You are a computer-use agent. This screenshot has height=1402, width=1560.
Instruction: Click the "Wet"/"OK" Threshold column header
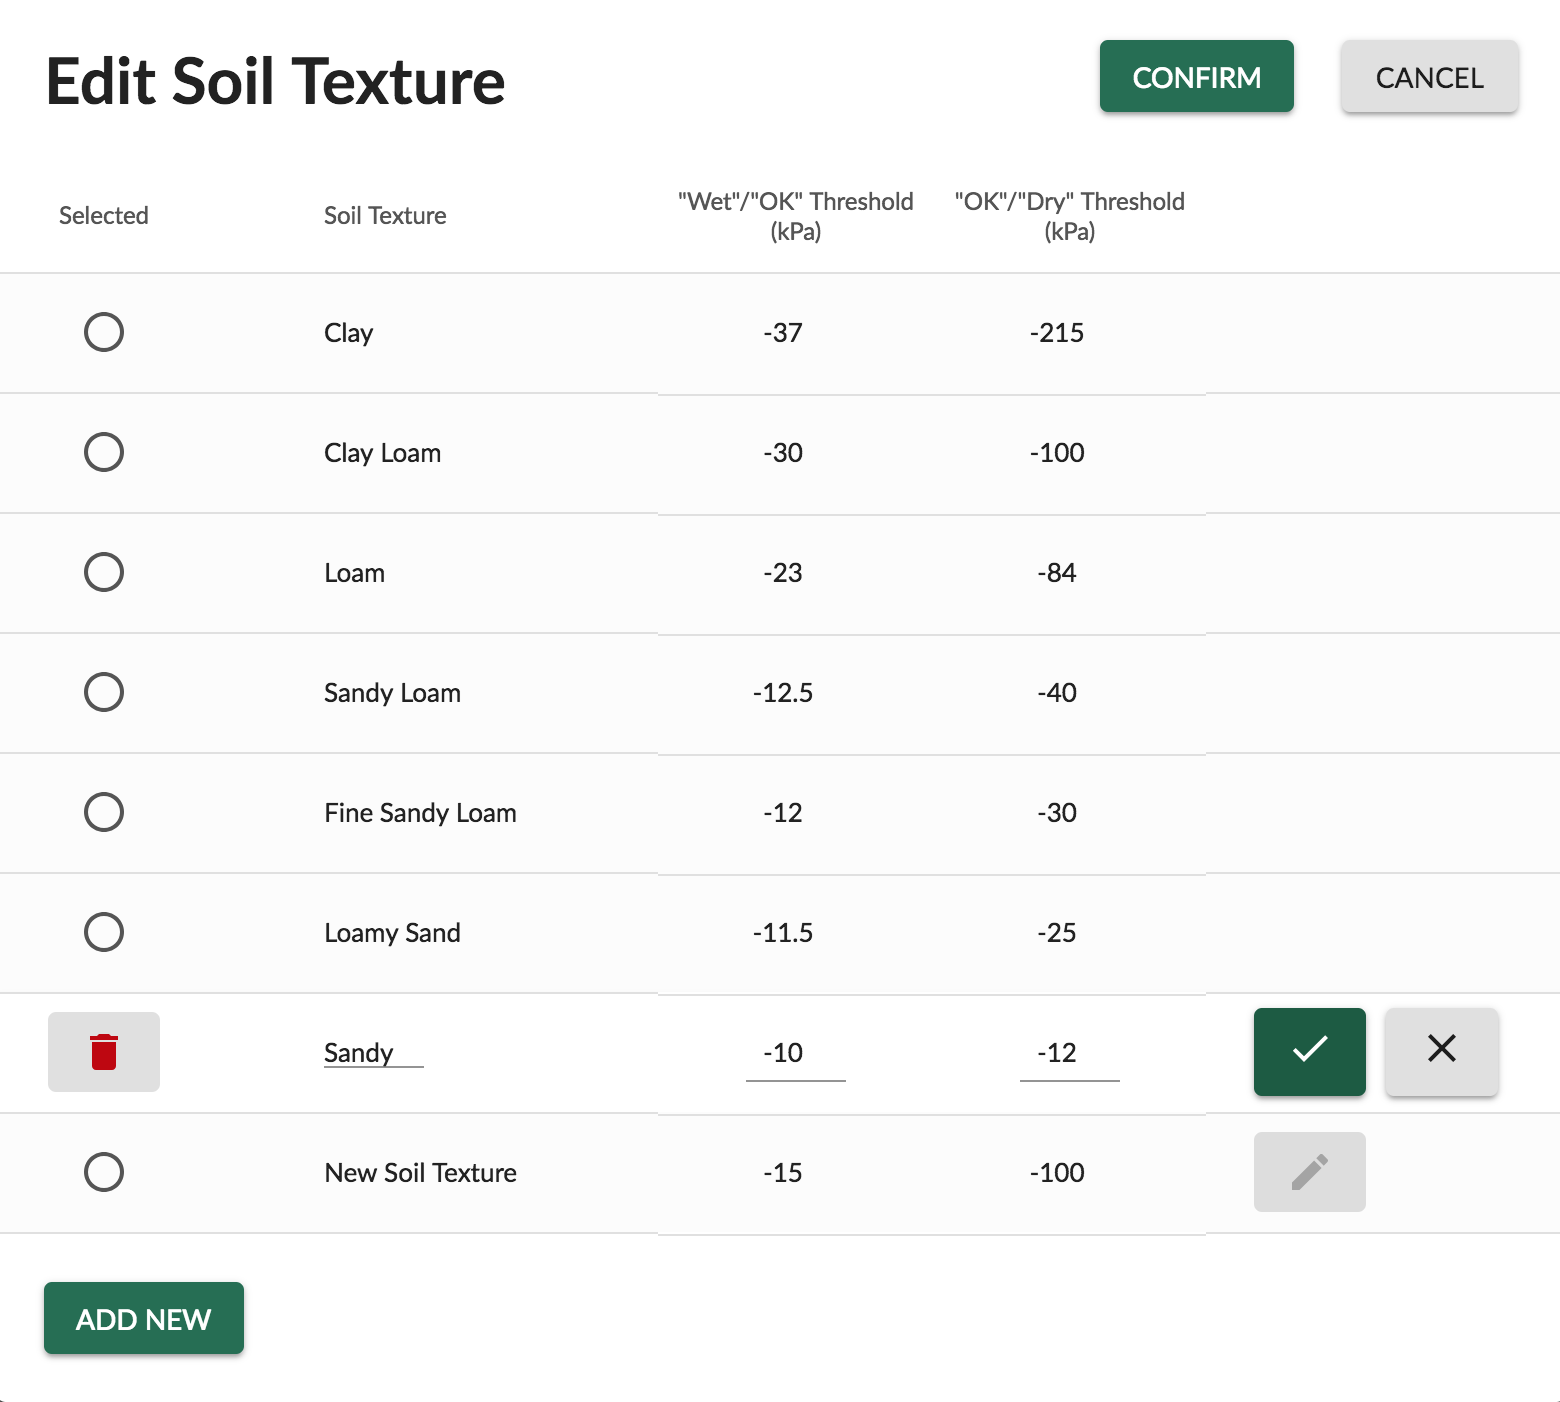click(795, 216)
